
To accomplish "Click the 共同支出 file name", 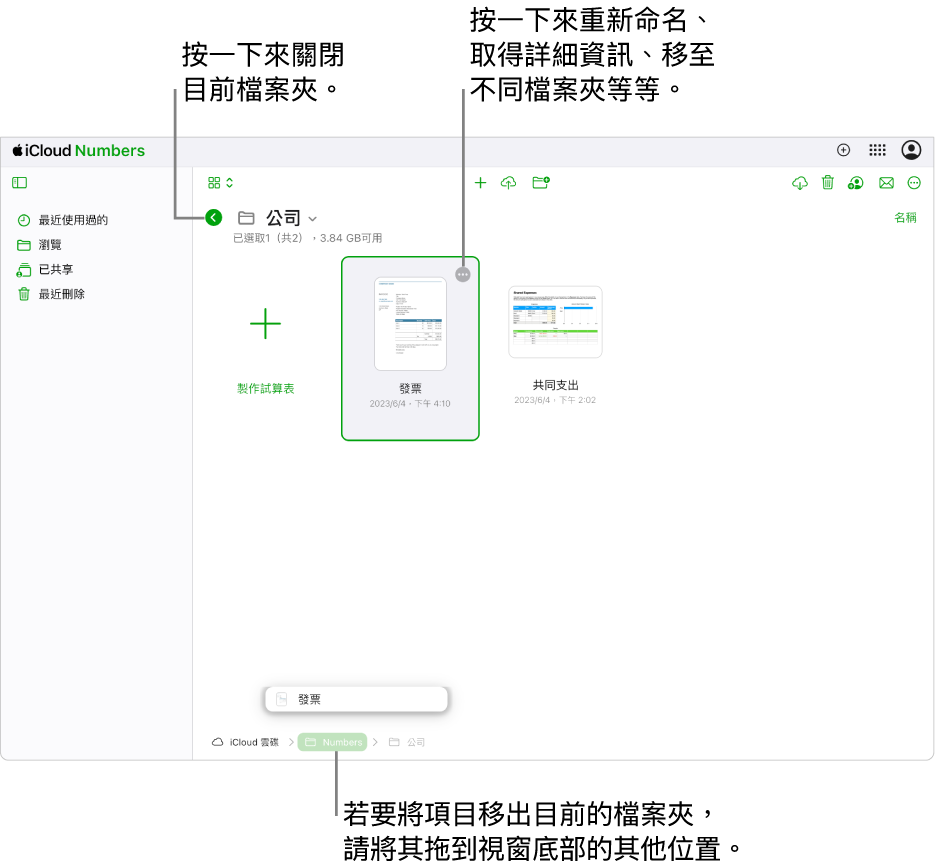I will [555, 385].
